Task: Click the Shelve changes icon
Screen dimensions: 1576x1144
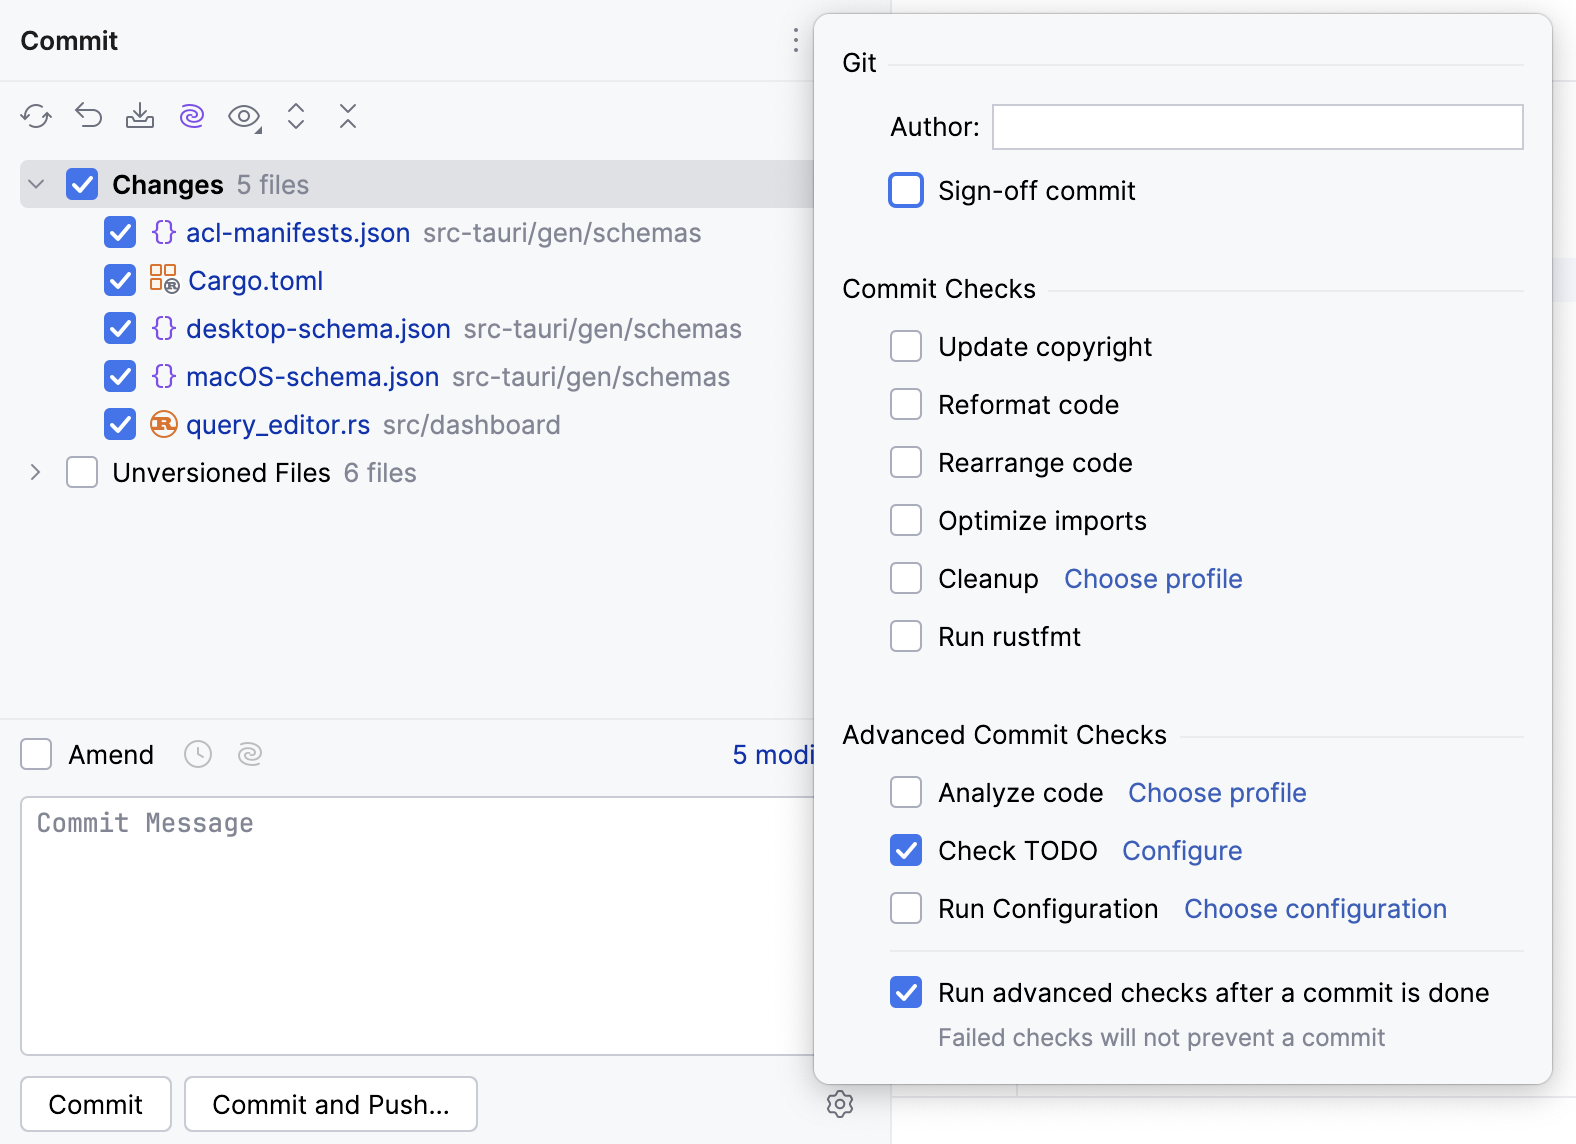Action: point(140,117)
